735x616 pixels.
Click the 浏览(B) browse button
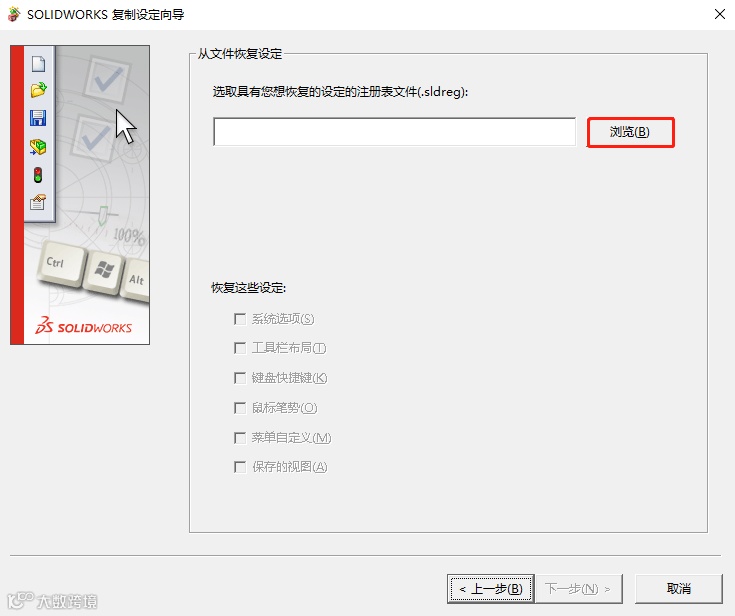point(630,132)
